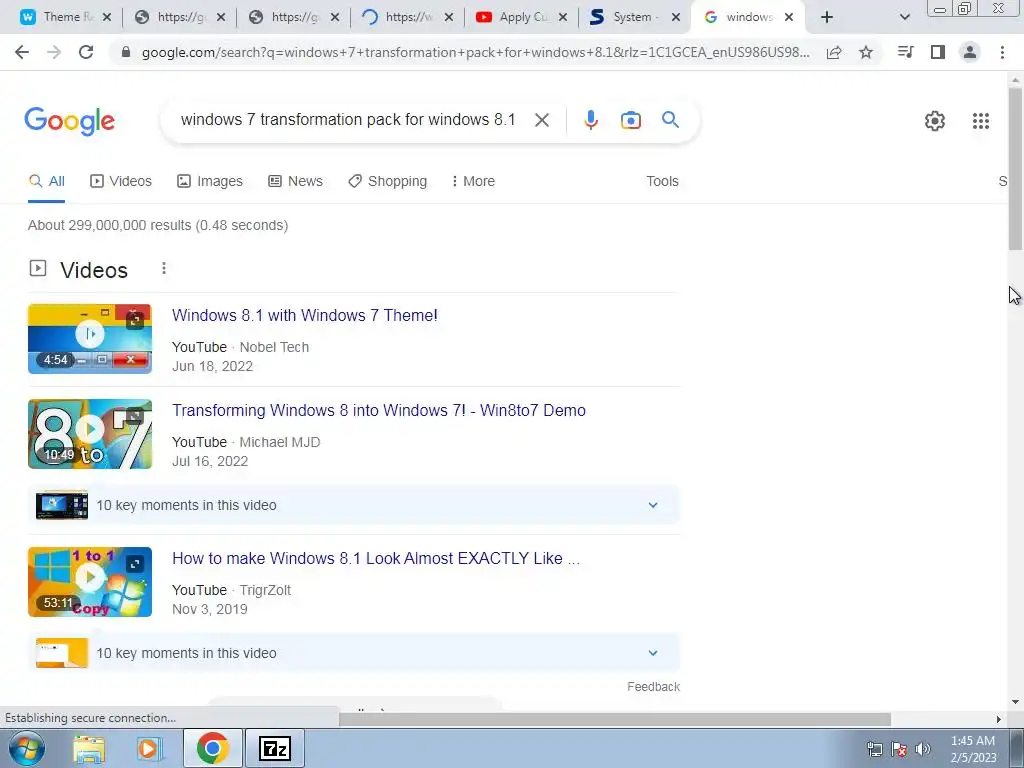Click the 'Nobel Tech' channel name
This screenshot has width=1024, height=768.
pyautogui.click(x=274, y=347)
